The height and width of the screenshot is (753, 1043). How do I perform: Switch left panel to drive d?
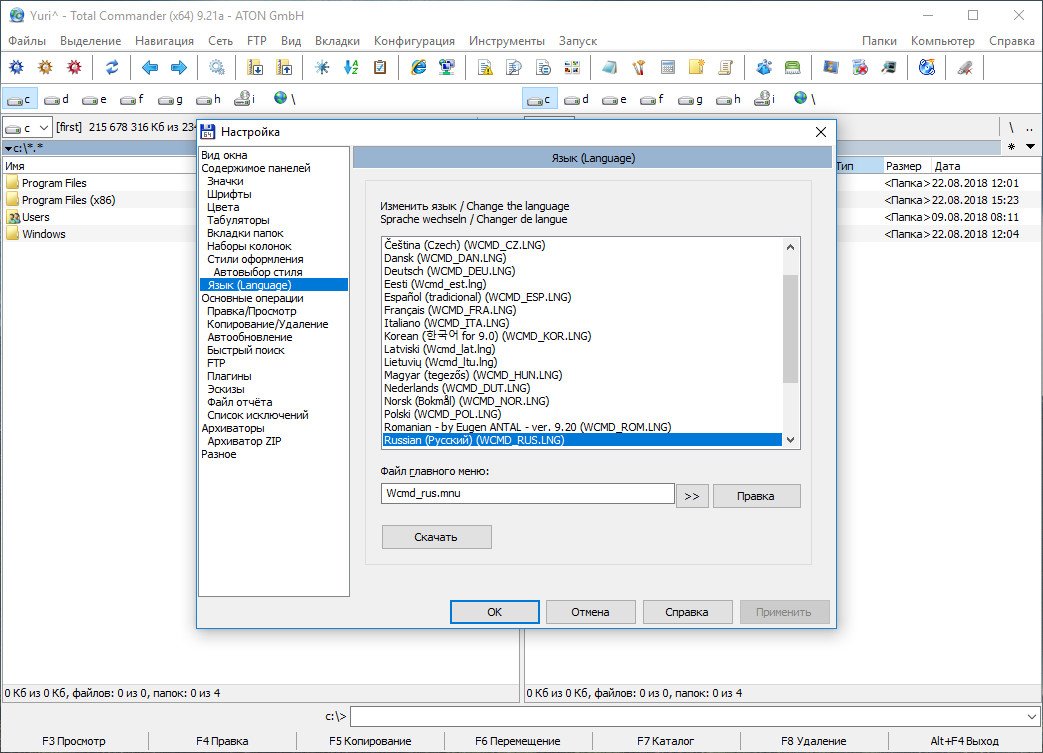56,99
